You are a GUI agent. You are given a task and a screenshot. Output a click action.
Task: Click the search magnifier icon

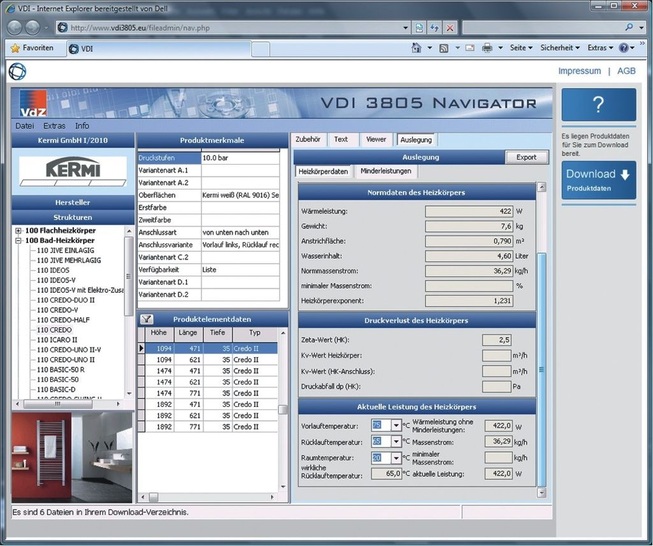pos(629,27)
